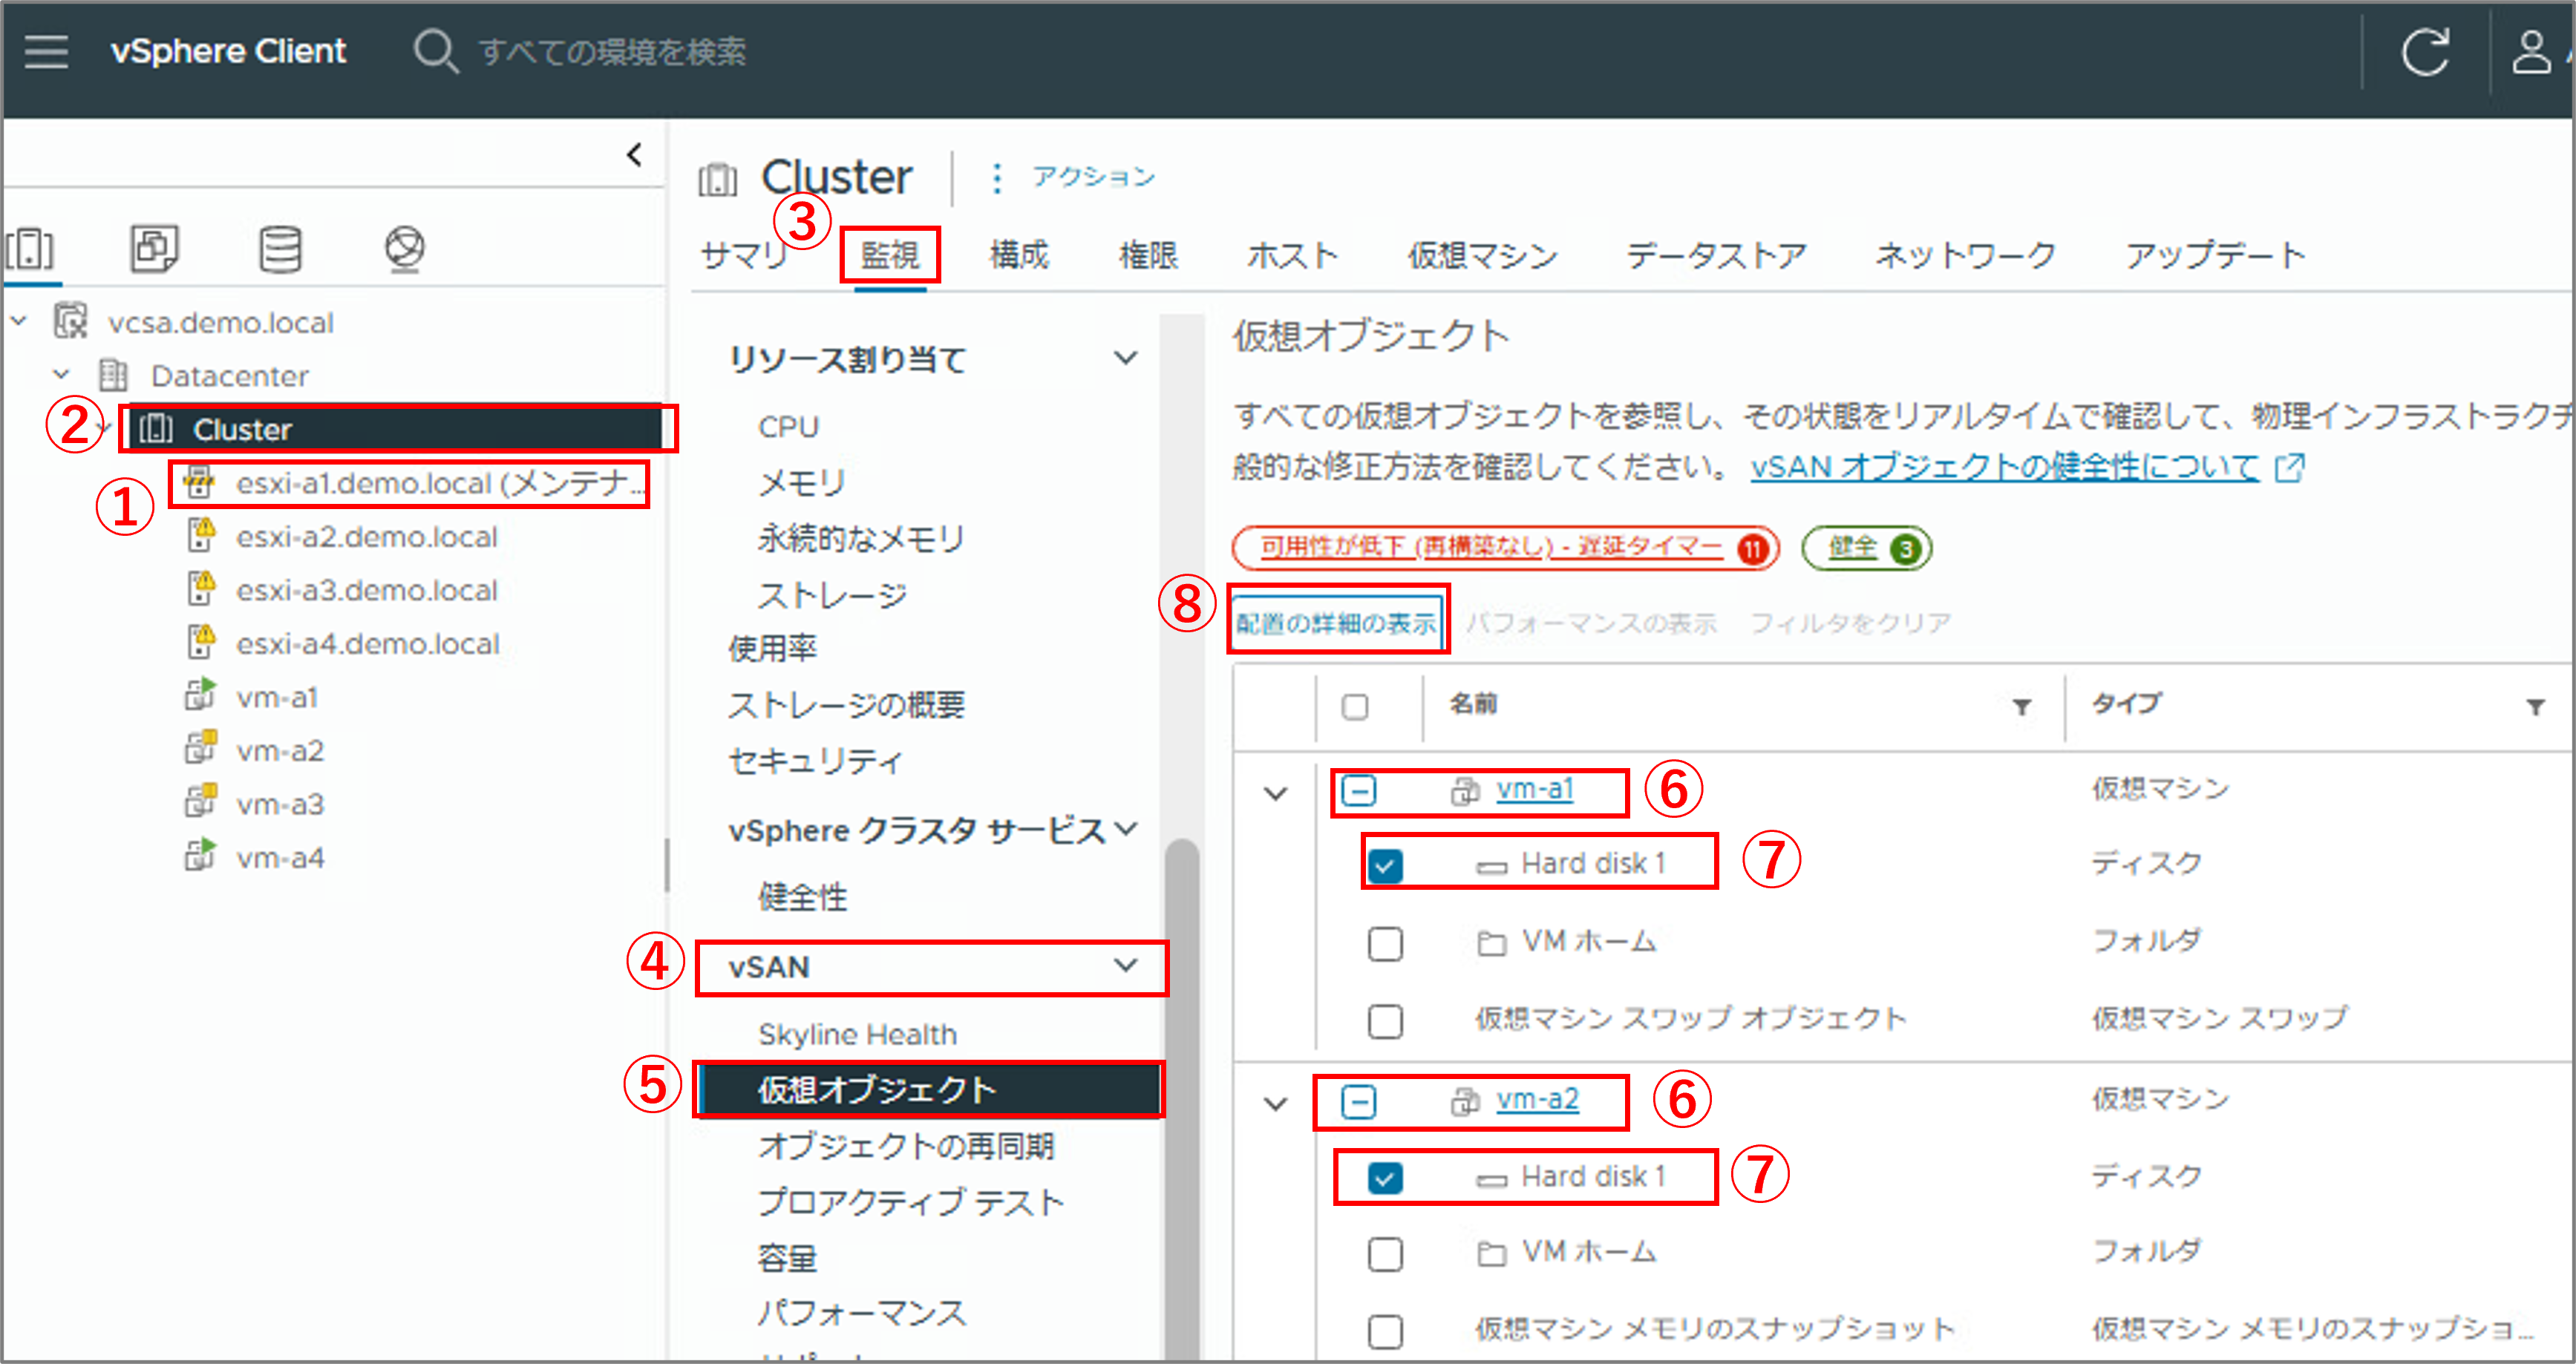Collapse the Datacenter tree node
2576x1364 pixels.
pyautogui.click(x=61, y=375)
